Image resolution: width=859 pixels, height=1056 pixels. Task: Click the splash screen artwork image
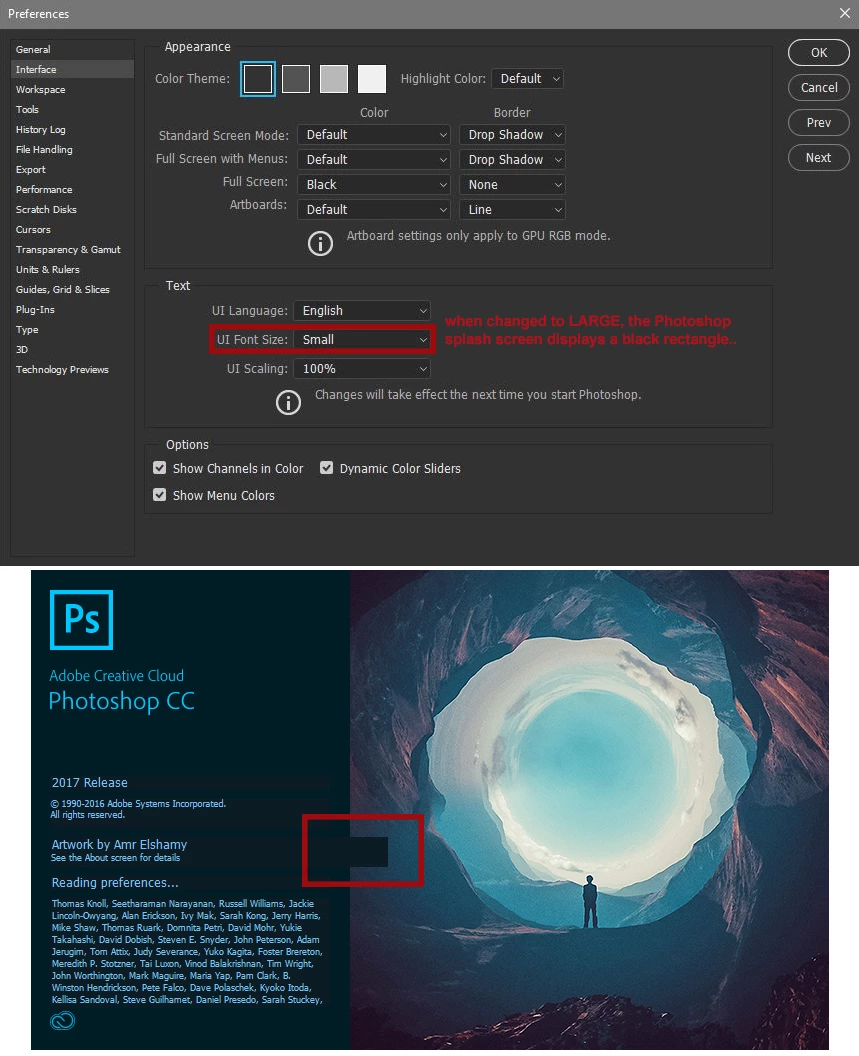[590, 810]
